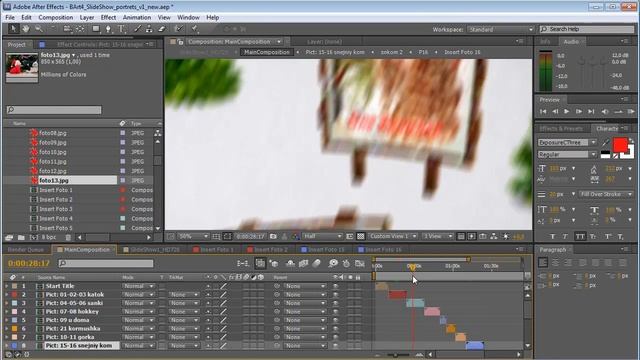Play the composition in Preview panel
This screenshot has width=640, height=360.
[567, 111]
